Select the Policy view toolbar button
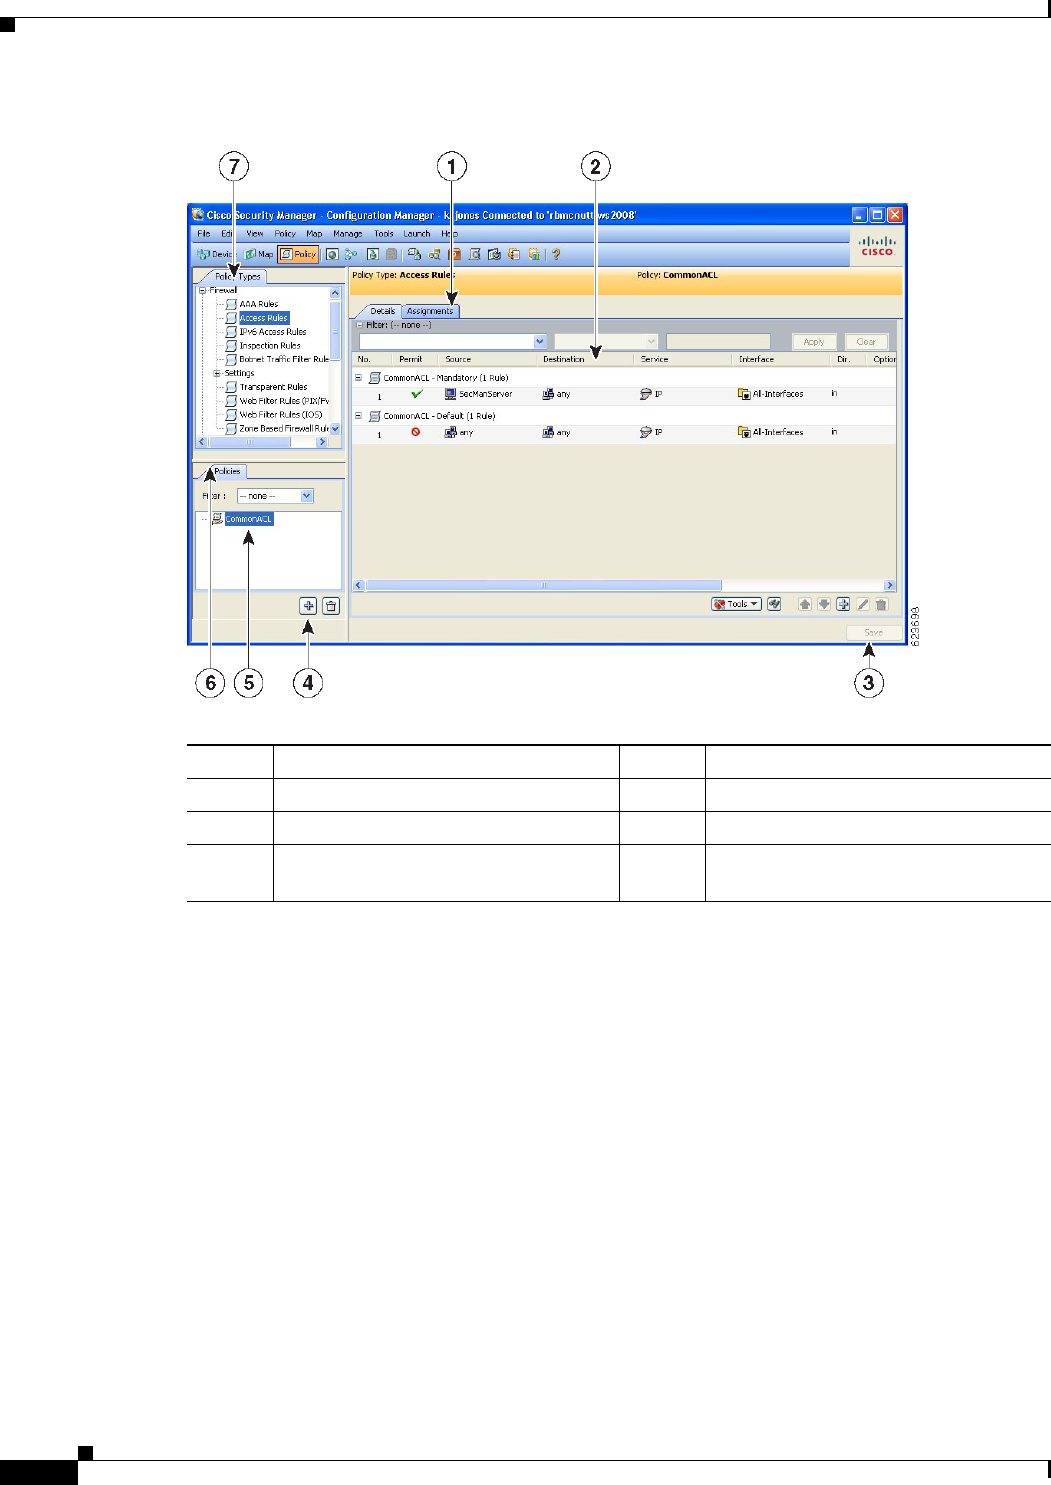1051x1485 pixels. point(299,254)
